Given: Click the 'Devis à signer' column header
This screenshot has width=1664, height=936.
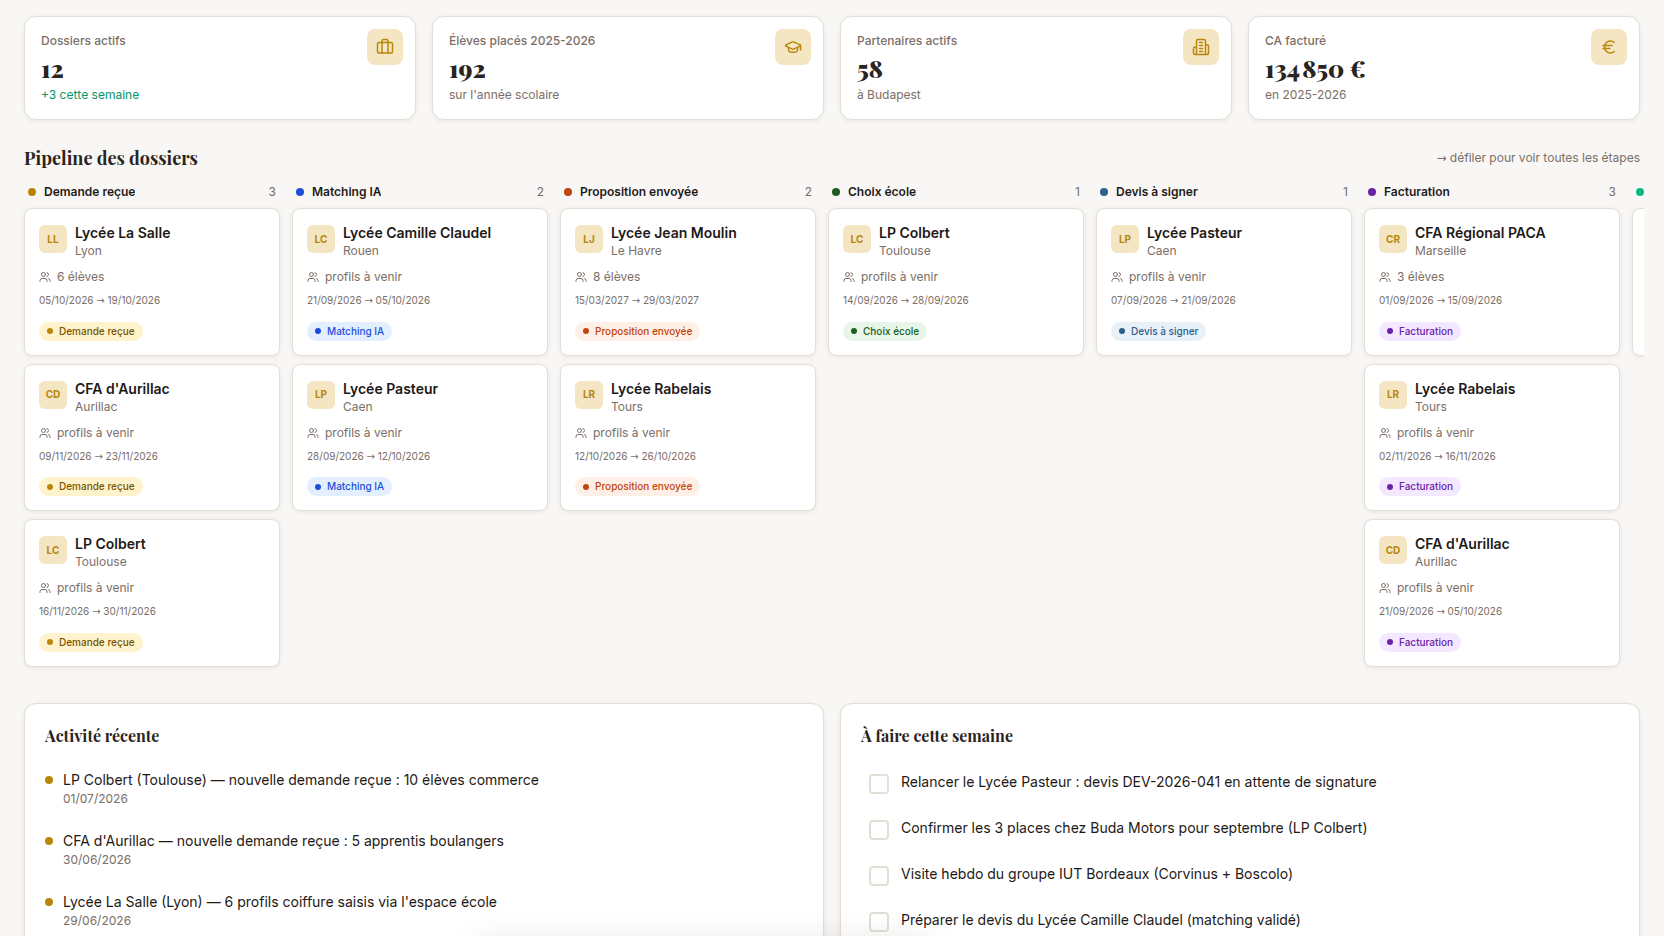Looking at the screenshot, I should [x=1157, y=192].
